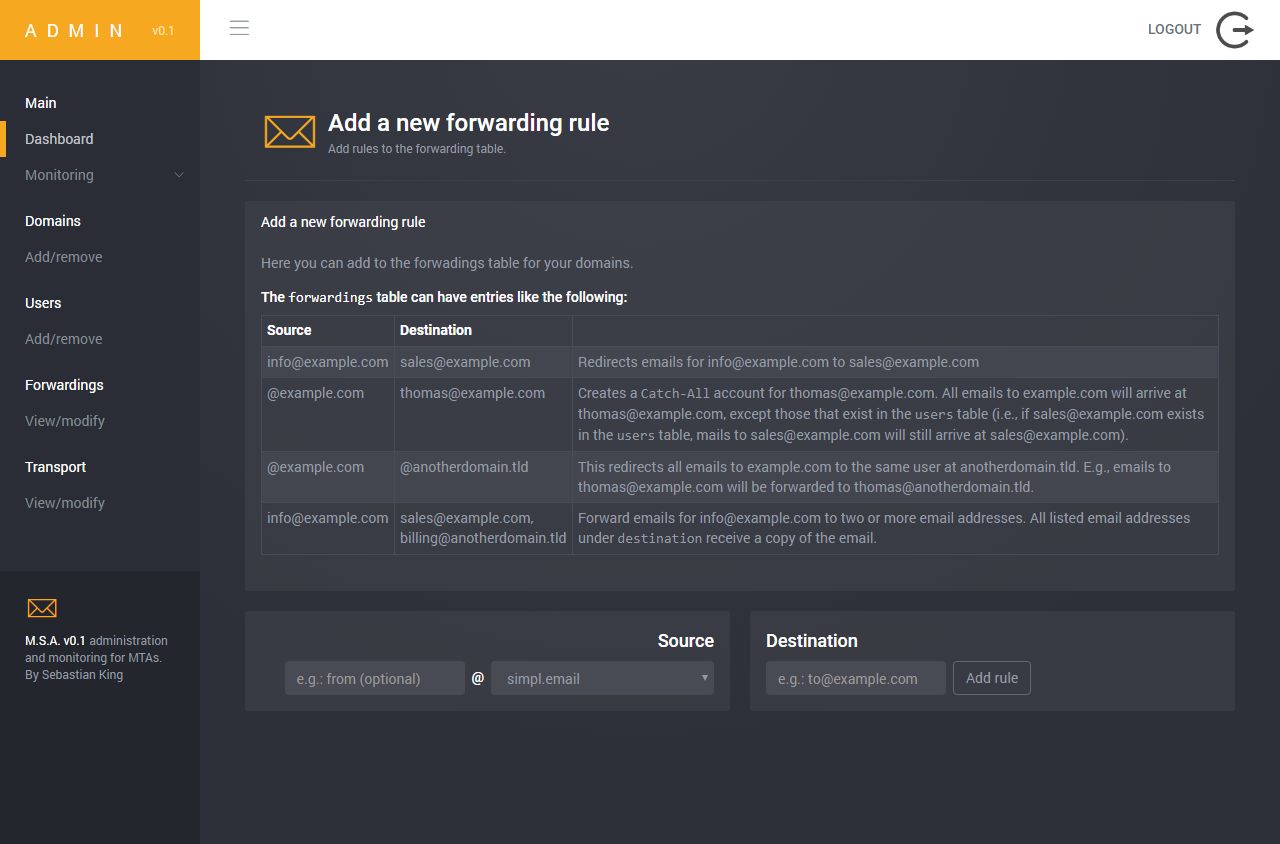Screen dimensions: 1280x844
Task: Click the Destination column header
Action: [436, 330]
